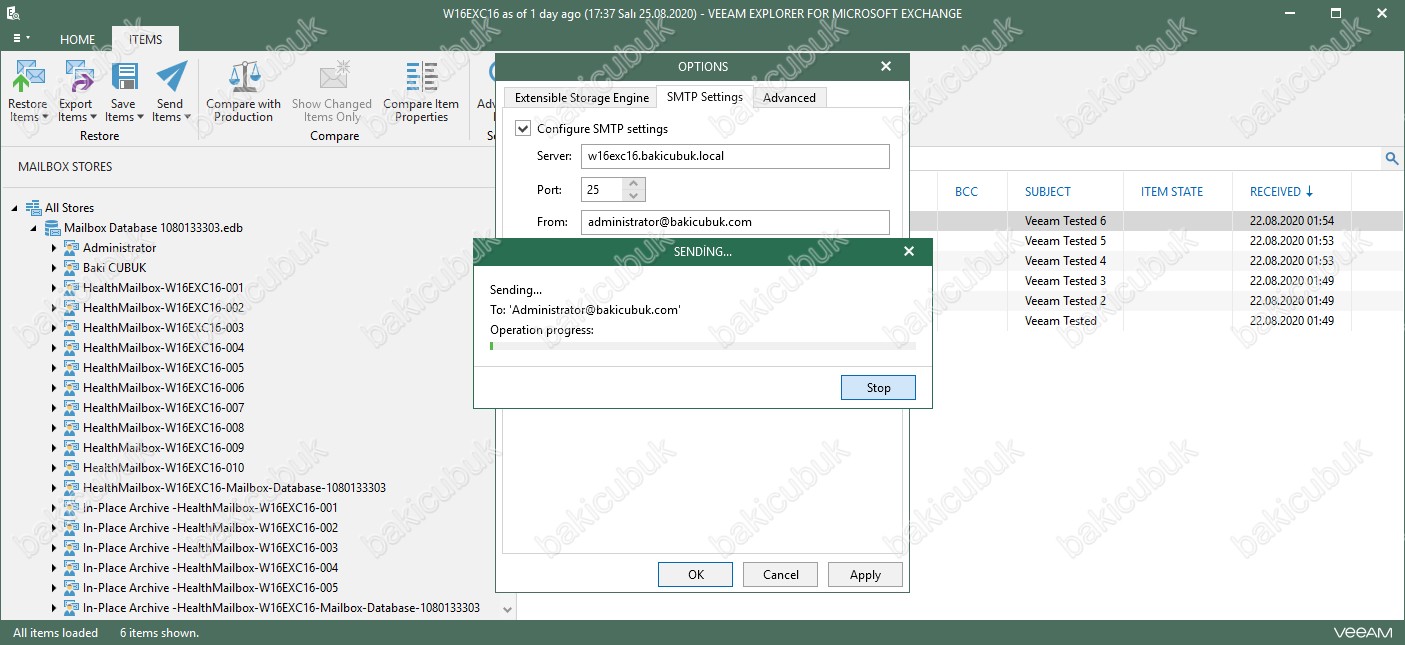The image size is (1405, 645).
Task: Click the SMTP Server input field
Action: point(735,156)
